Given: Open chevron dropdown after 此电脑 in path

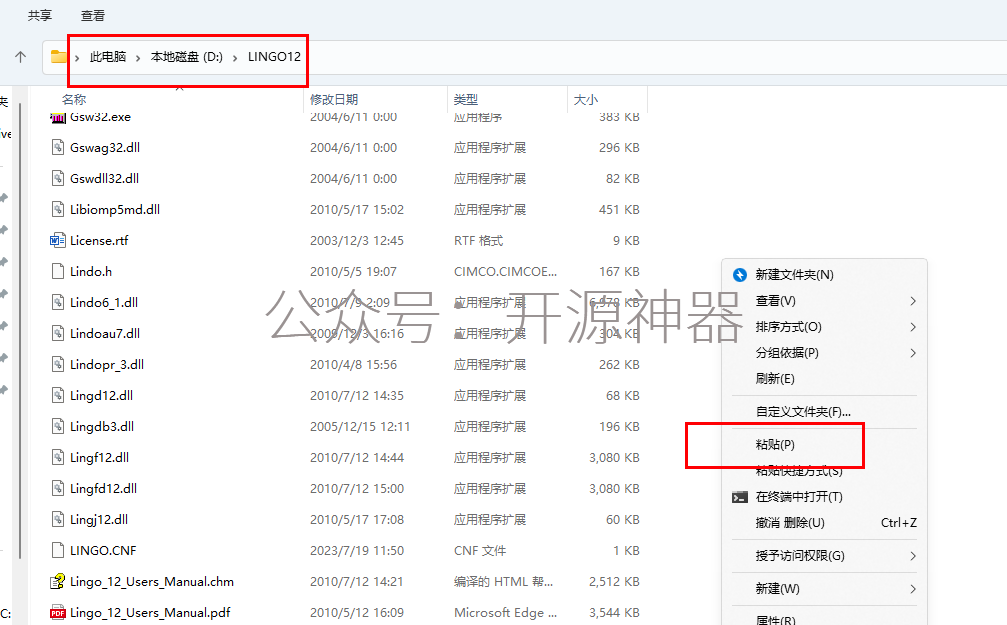Looking at the screenshot, I should point(138,58).
